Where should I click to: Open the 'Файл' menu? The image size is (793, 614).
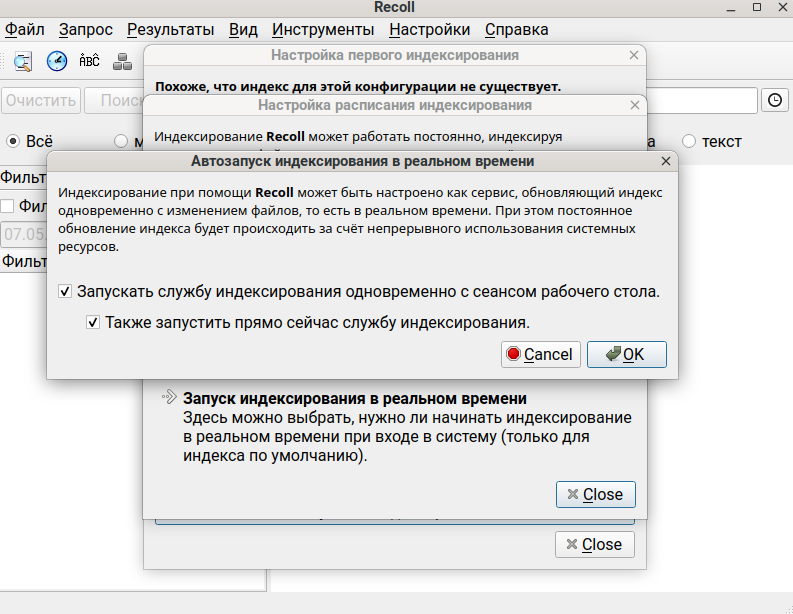25,30
